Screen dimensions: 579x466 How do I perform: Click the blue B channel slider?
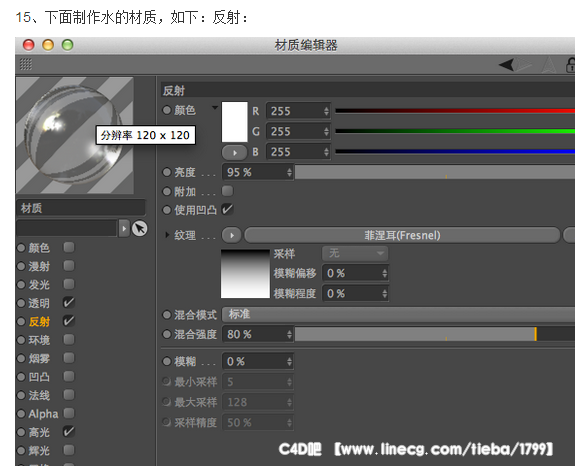pyautogui.click(x=455, y=151)
